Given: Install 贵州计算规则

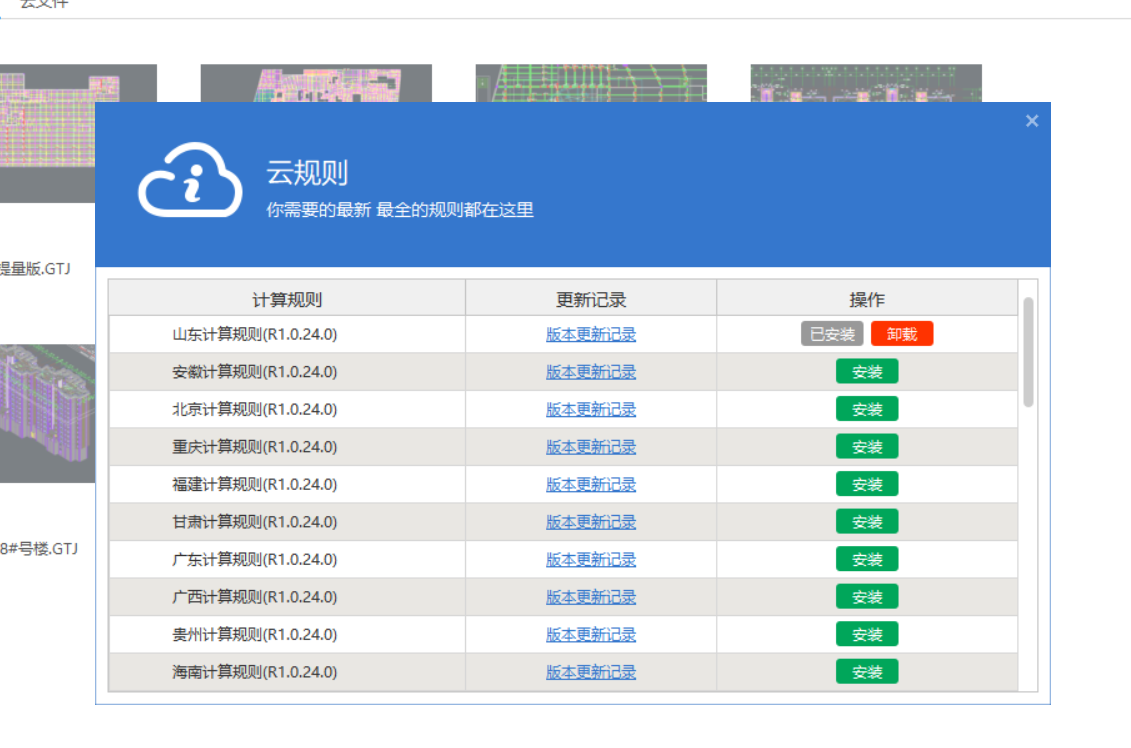Looking at the screenshot, I should coord(867,634).
